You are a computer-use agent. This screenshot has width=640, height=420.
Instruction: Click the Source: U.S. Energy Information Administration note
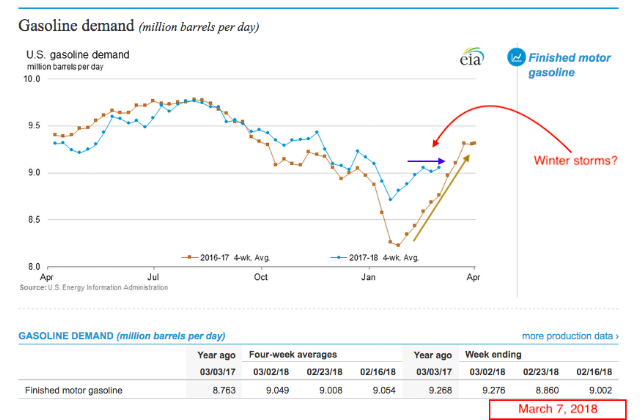point(94,287)
